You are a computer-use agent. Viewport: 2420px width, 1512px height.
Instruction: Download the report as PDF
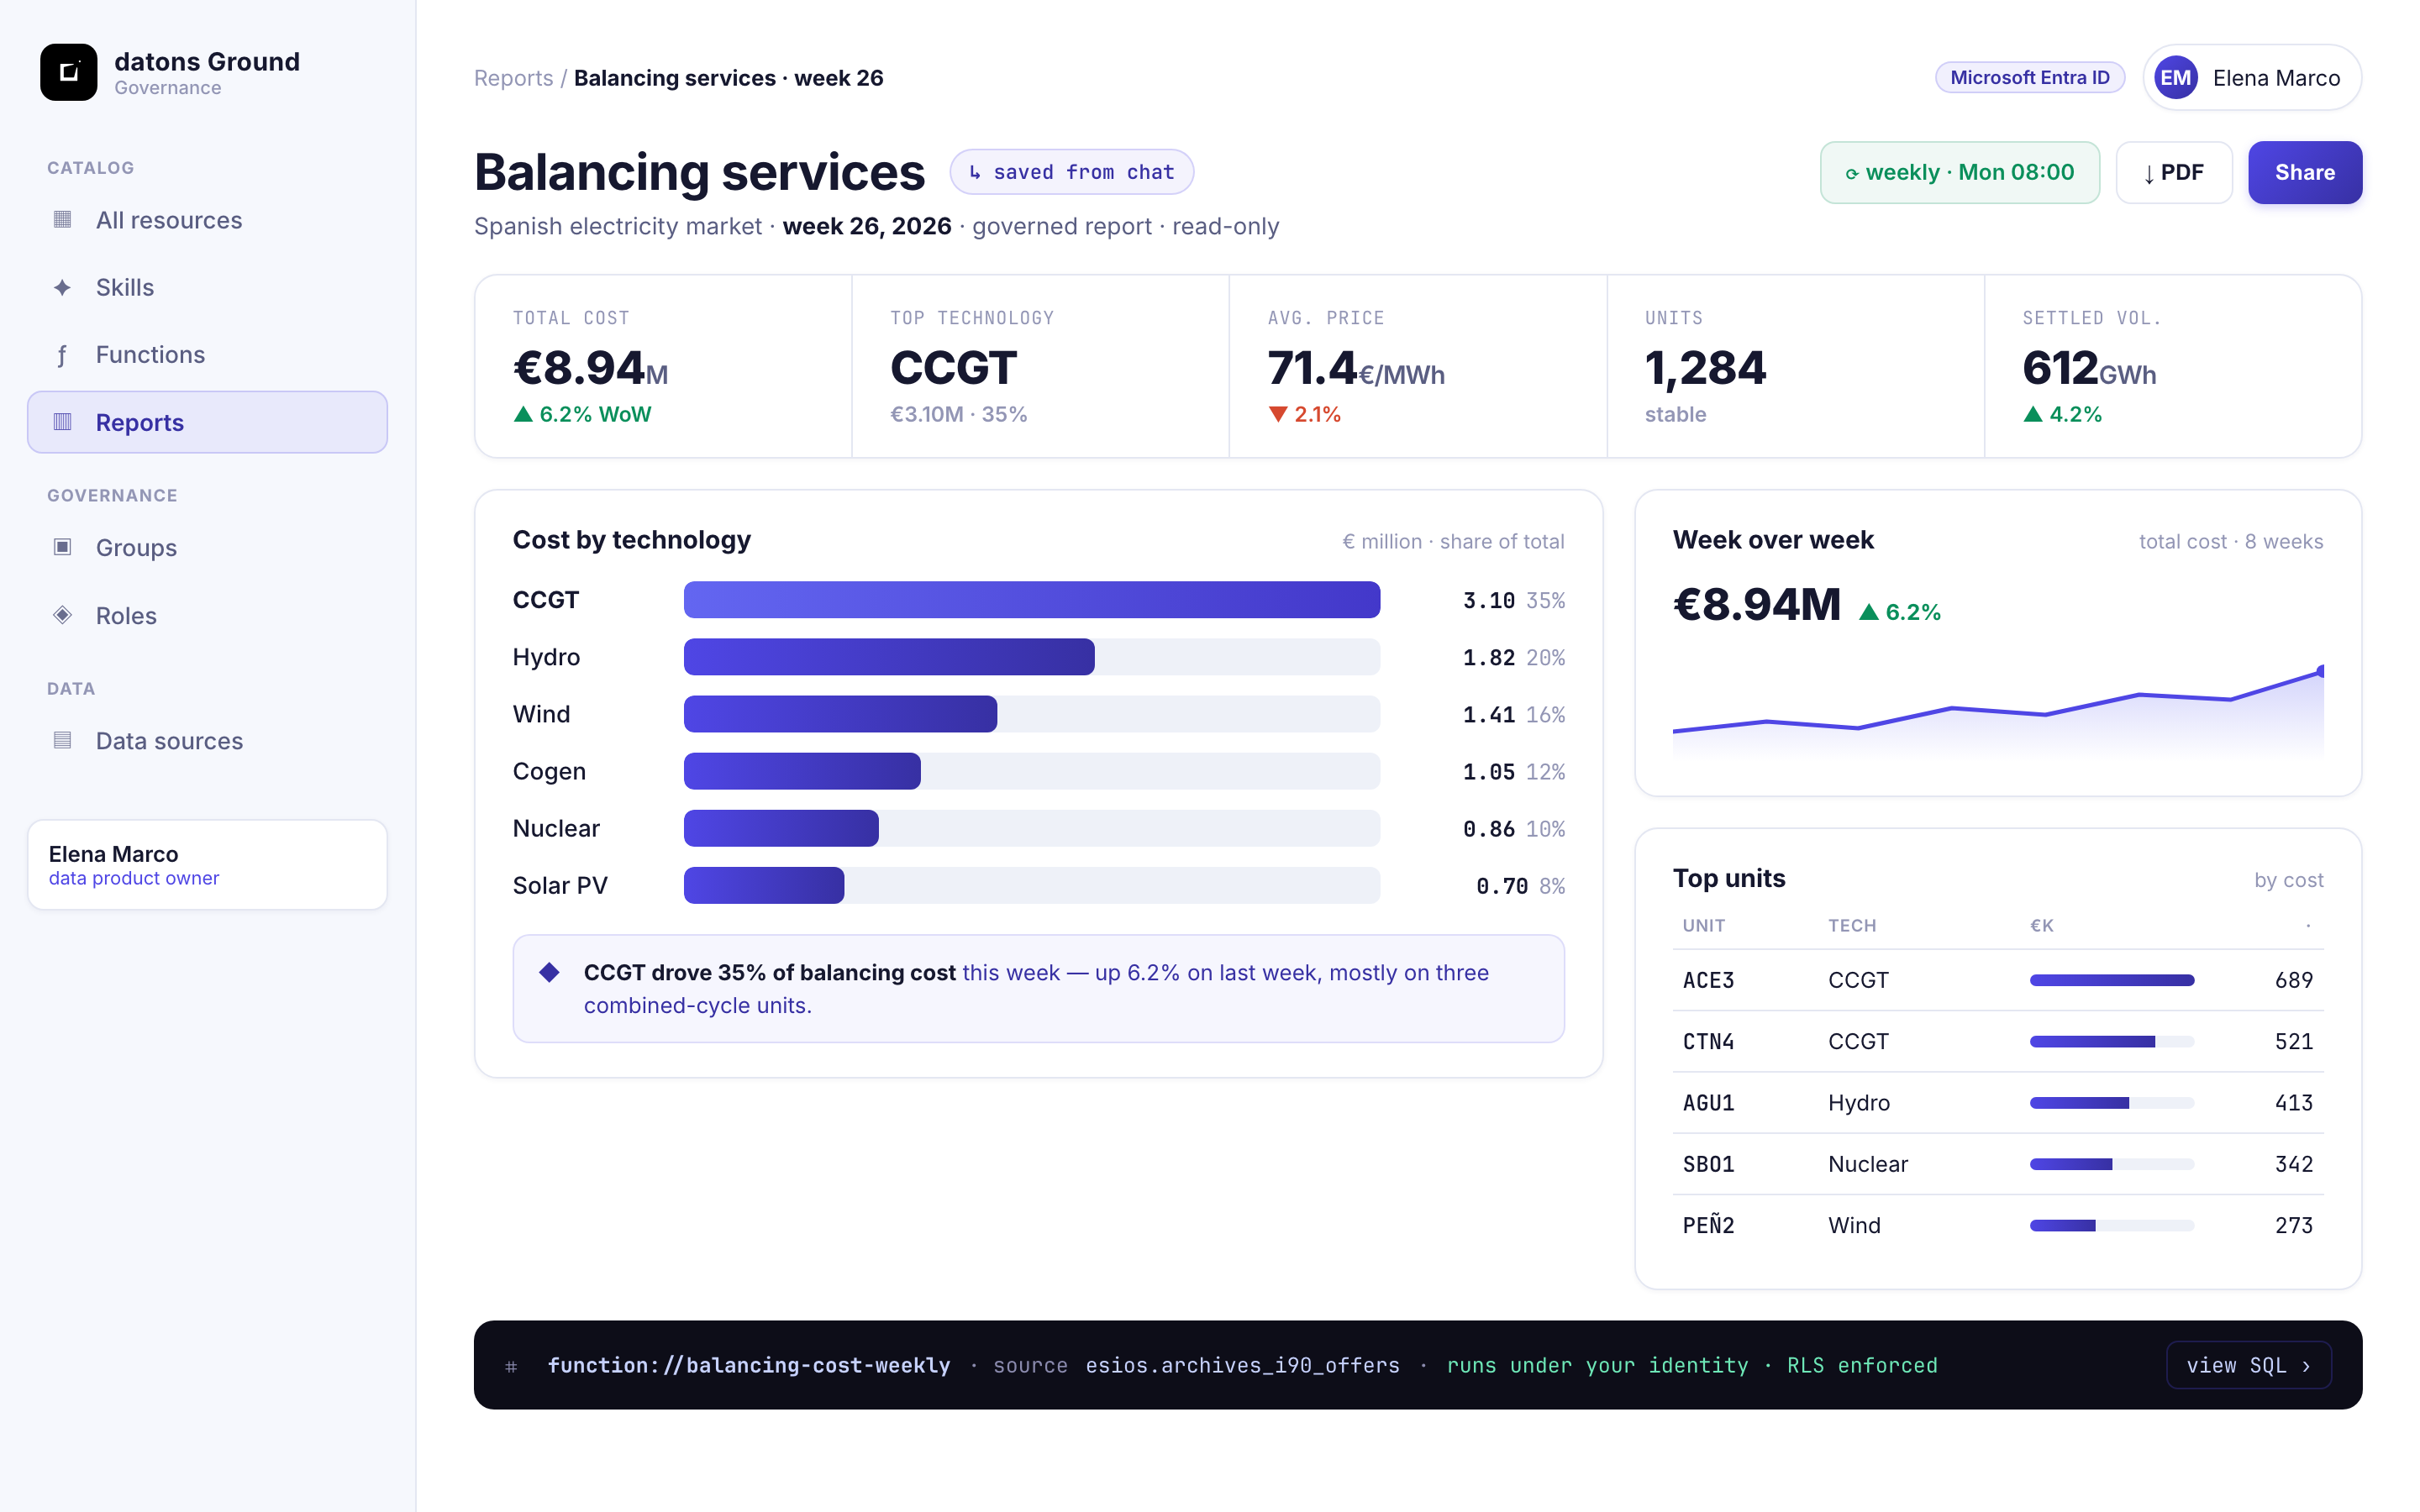(x=2173, y=172)
